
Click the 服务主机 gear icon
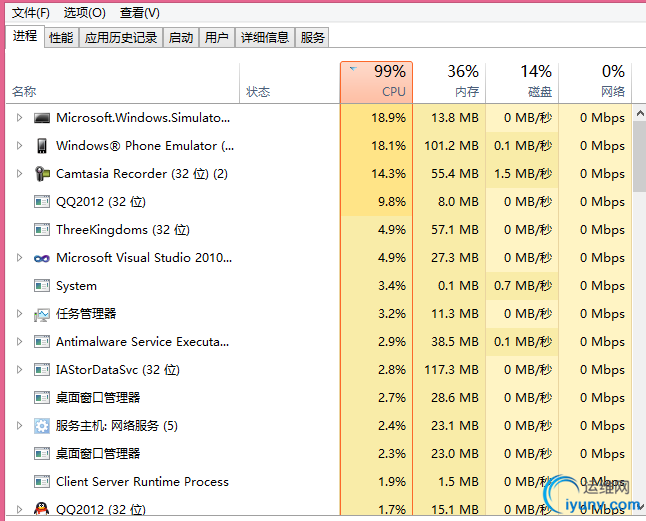pos(42,426)
